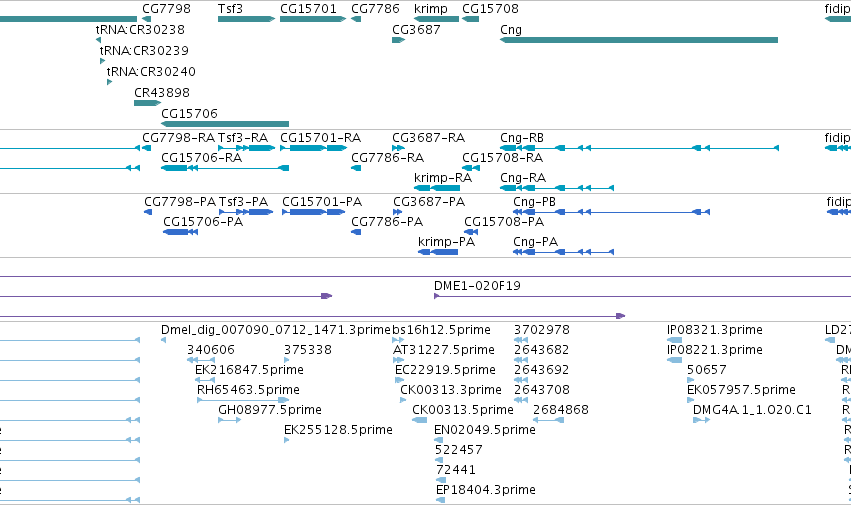Select tRNA:CR30240 feature label
Viewport: 851px width, 505px height.
pos(151,72)
